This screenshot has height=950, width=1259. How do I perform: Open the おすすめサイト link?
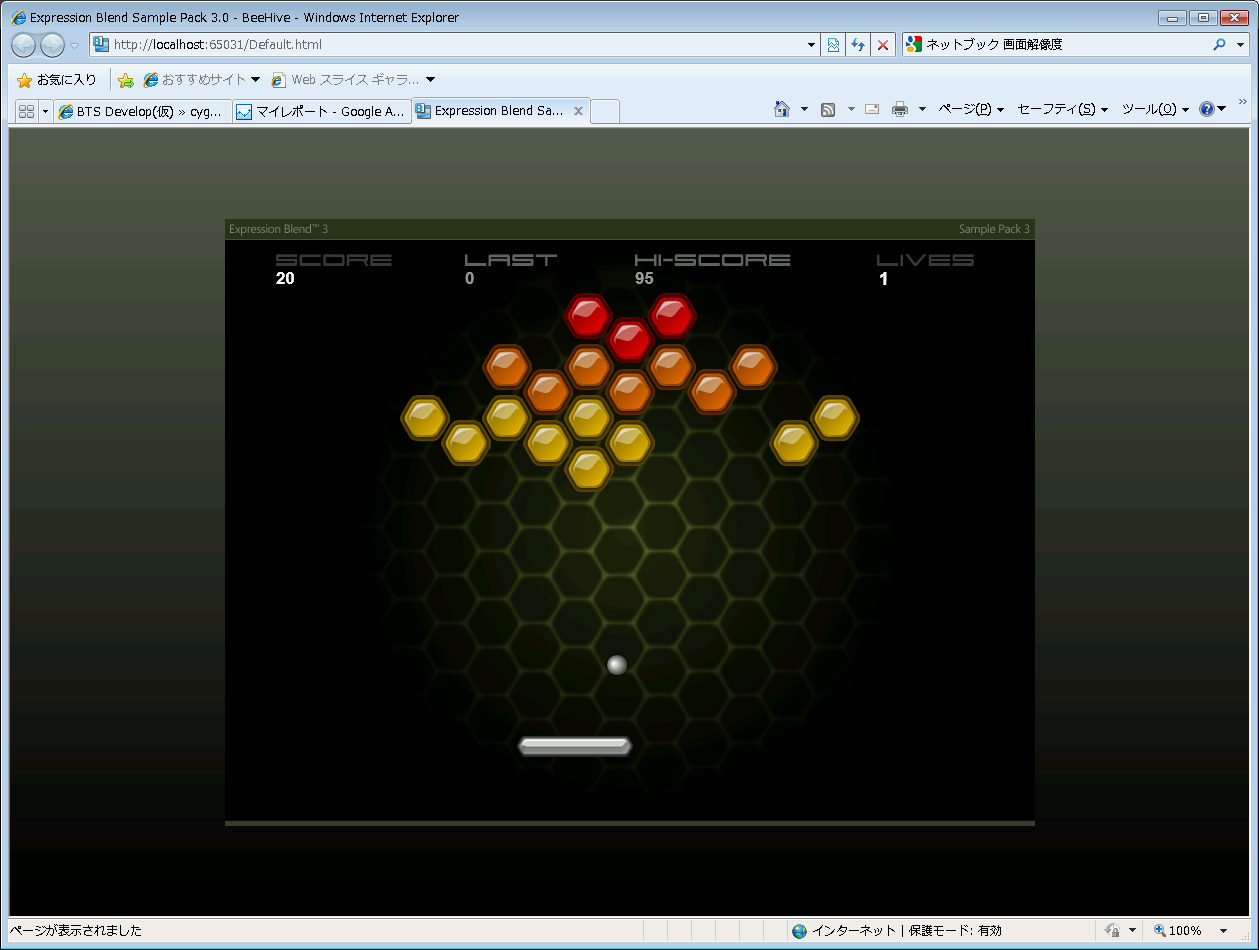(x=201, y=80)
